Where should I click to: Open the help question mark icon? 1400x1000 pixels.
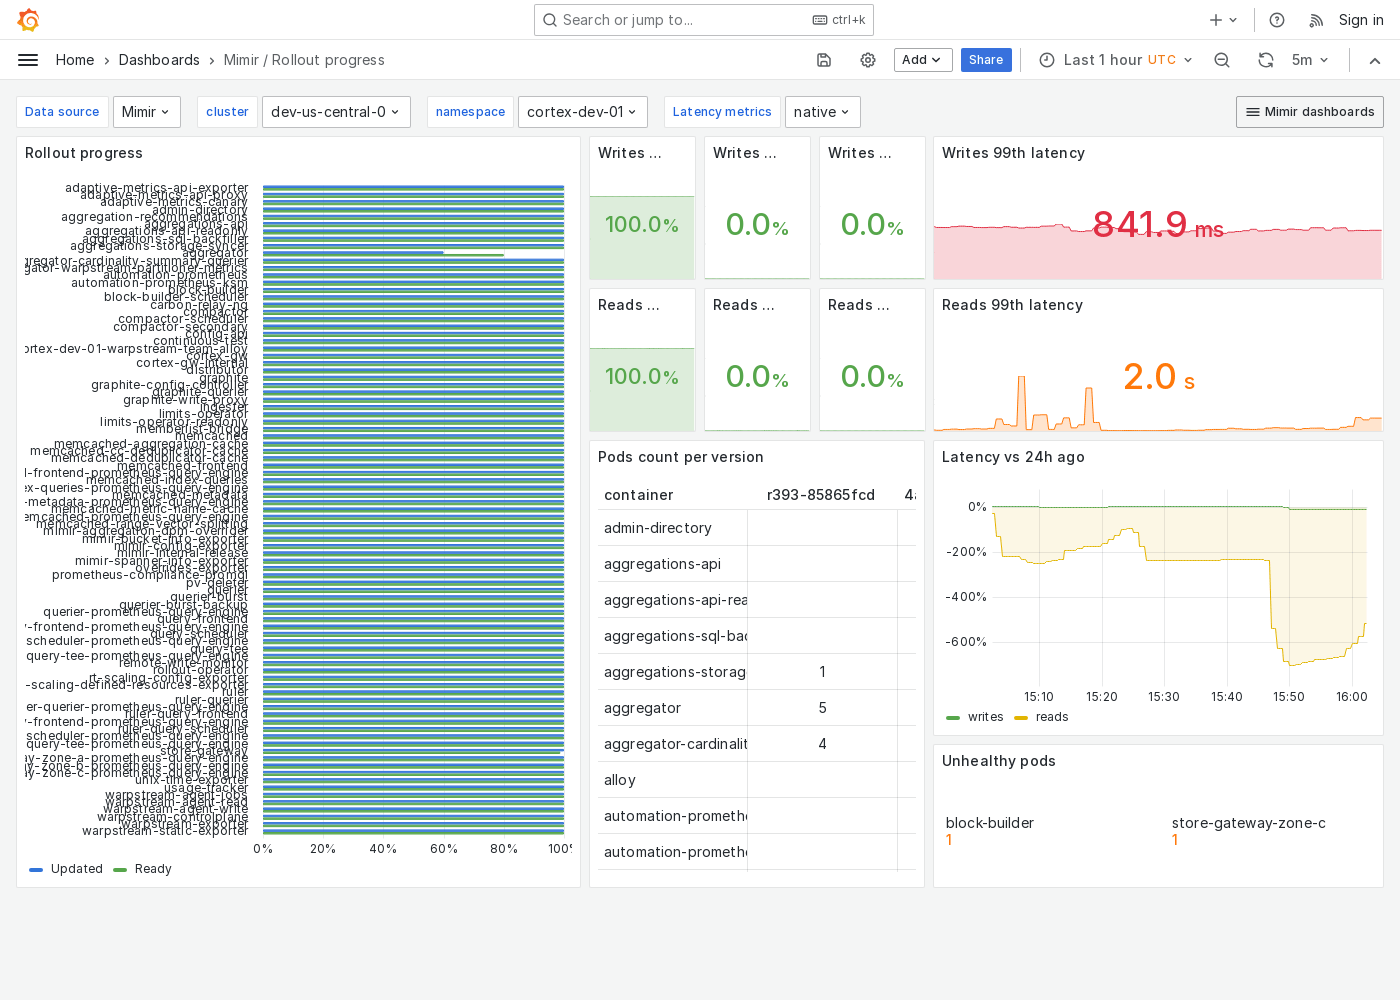(x=1277, y=20)
